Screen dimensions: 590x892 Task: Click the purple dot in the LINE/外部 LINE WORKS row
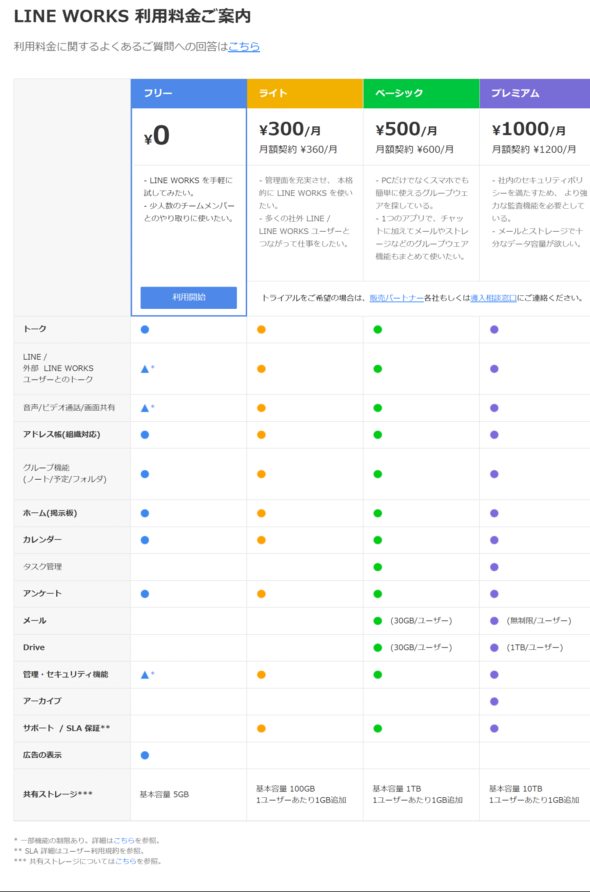494,369
